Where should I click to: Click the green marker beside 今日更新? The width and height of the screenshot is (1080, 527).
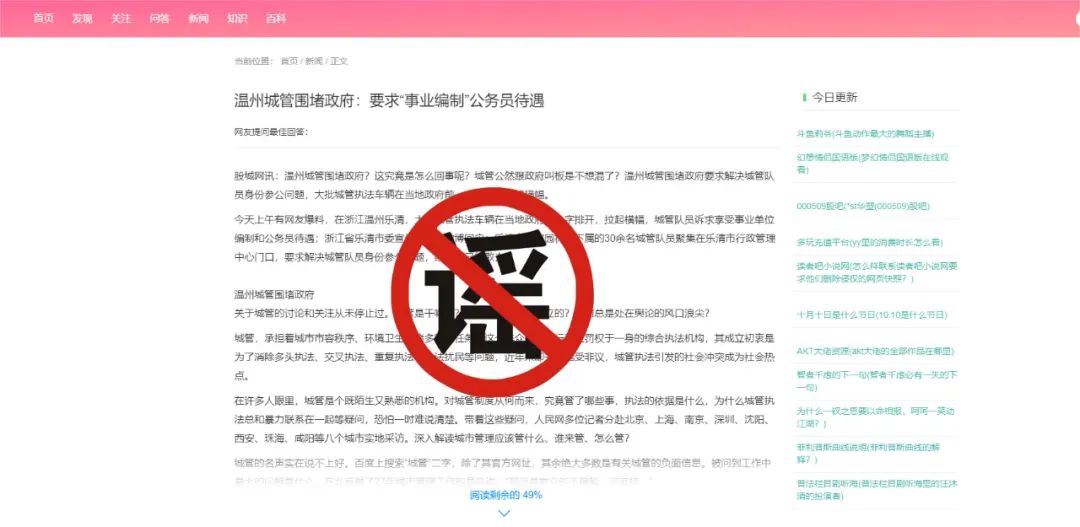pos(804,98)
